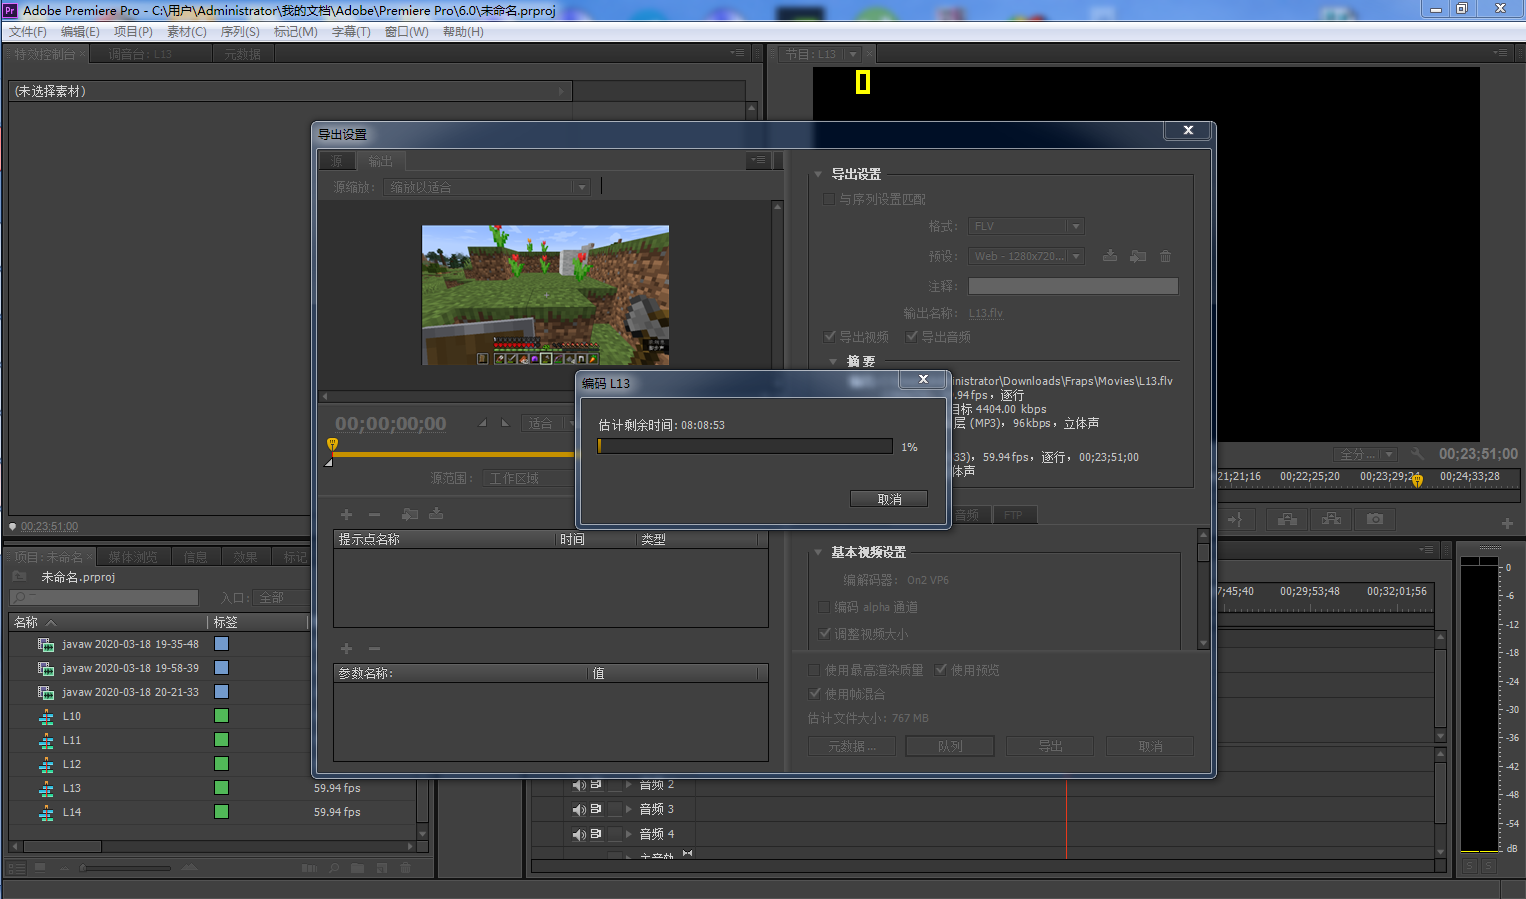This screenshot has width=1526, height=899.
Task: Click the 队列 button
Action: (950, 746)
